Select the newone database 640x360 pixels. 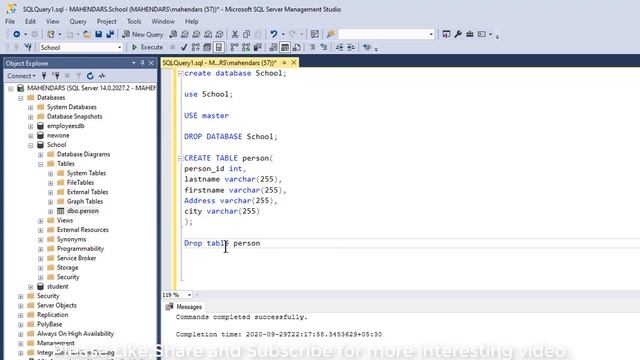58,136
